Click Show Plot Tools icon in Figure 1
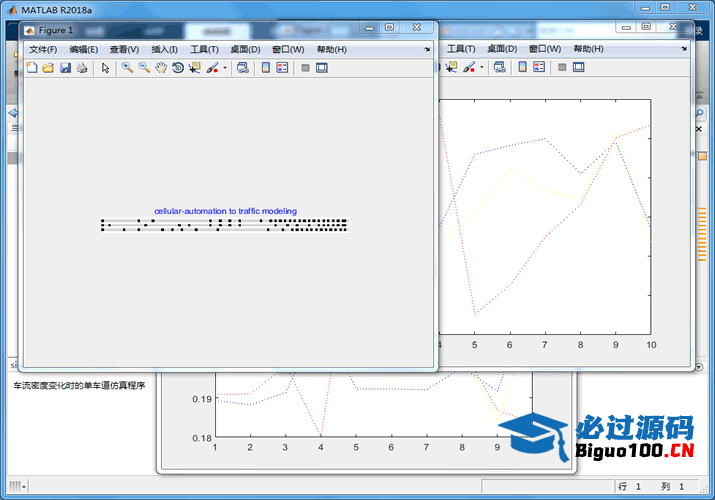Screen dimensions: 715x500 (322, 68)
